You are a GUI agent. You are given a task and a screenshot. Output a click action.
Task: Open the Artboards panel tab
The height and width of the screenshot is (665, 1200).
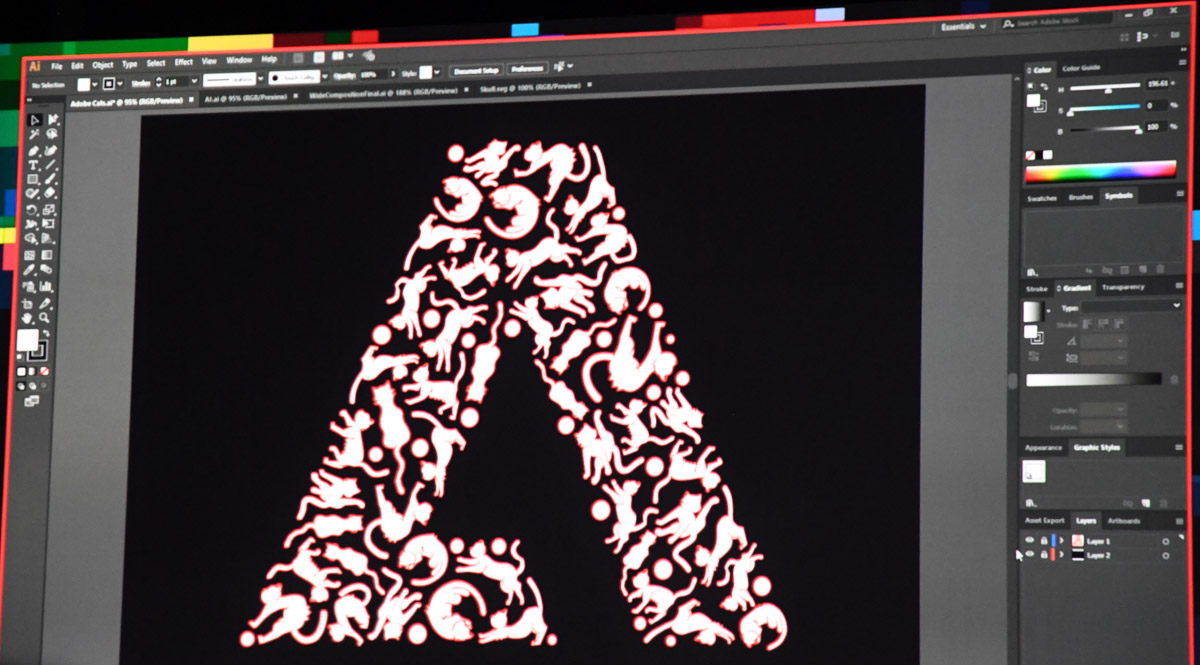pyautogui.click(x=1124, y=521)
